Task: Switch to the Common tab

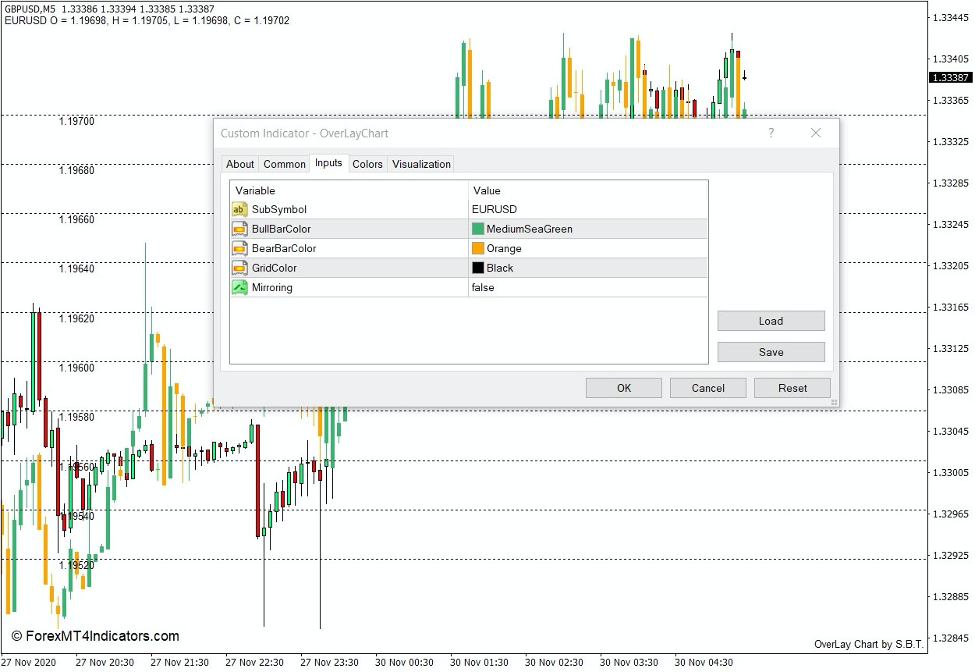Action: tap(285, 164)
